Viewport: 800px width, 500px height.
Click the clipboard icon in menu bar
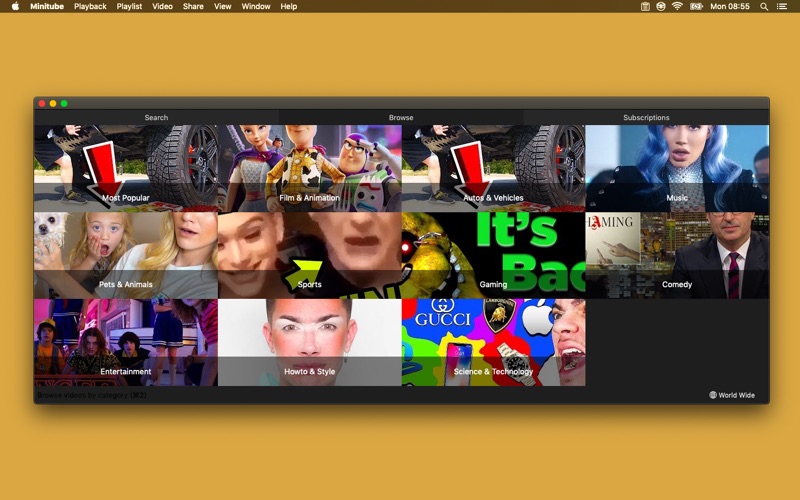coord(645,6)
